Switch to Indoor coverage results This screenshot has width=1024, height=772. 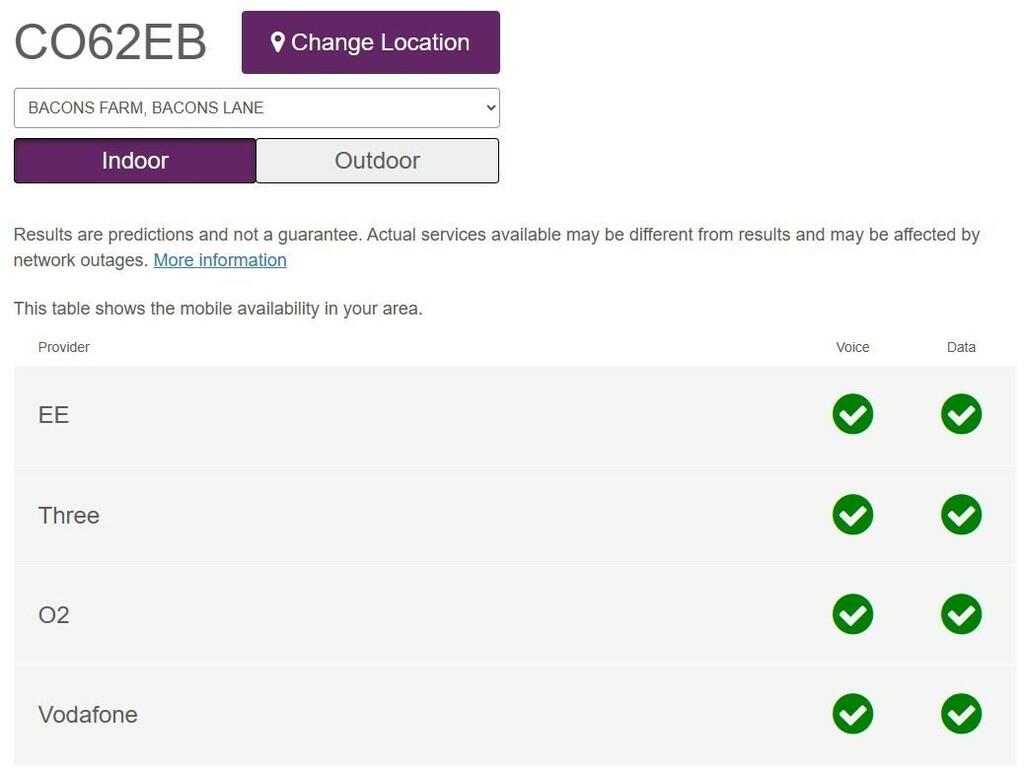tap(135, 161)
